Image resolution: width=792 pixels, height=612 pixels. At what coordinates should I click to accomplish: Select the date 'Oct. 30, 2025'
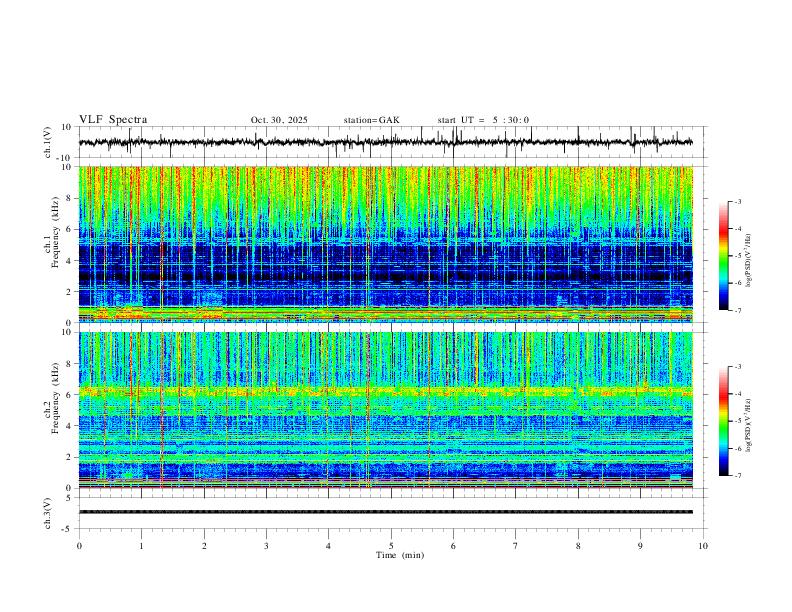point(279,120)
